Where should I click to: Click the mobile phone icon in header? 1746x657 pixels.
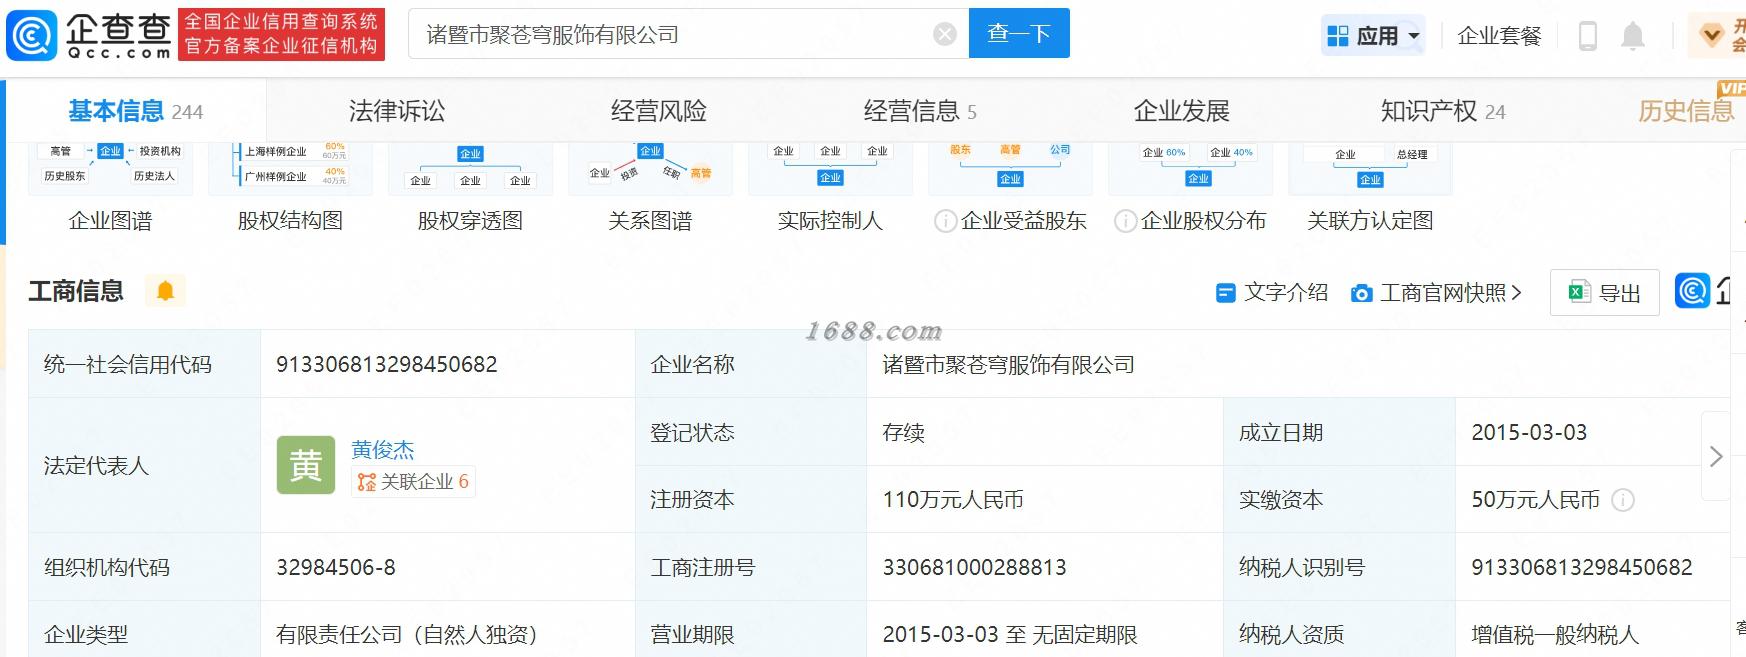[1587, 36]
